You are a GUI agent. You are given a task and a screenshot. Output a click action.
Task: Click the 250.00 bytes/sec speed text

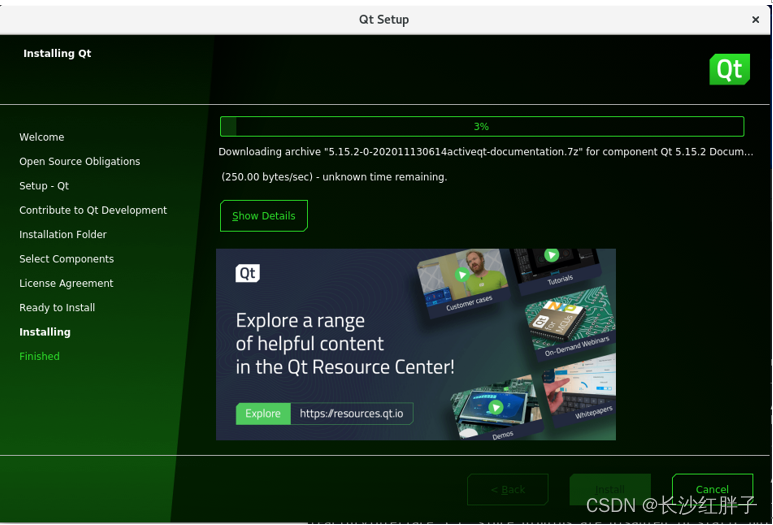click(x=334, y=177)
